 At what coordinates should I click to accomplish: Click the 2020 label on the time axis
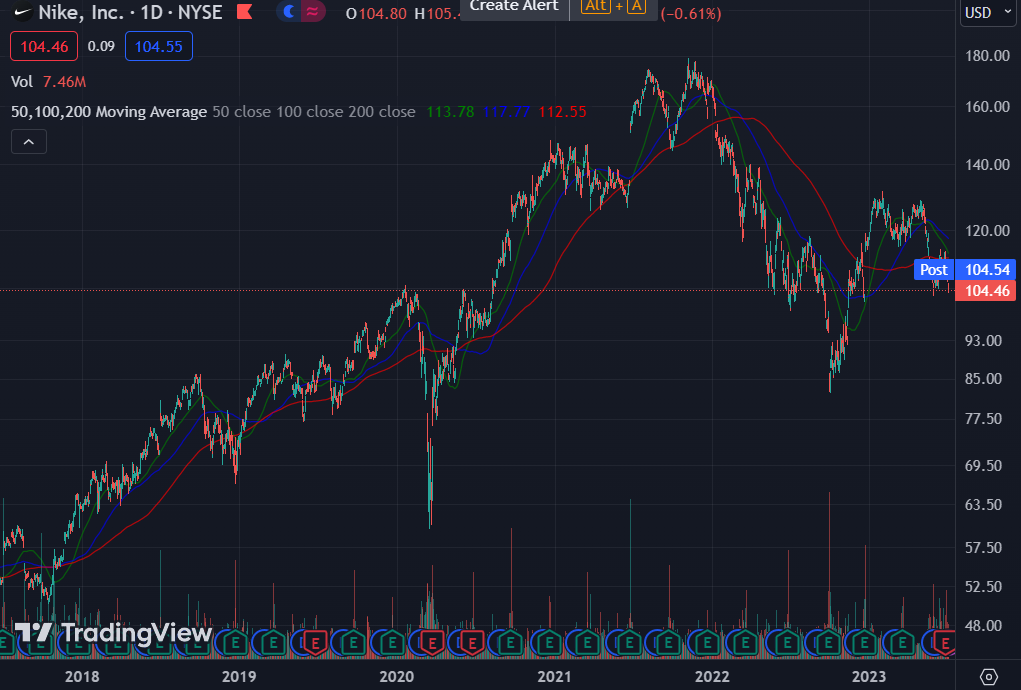click(397, 677)
